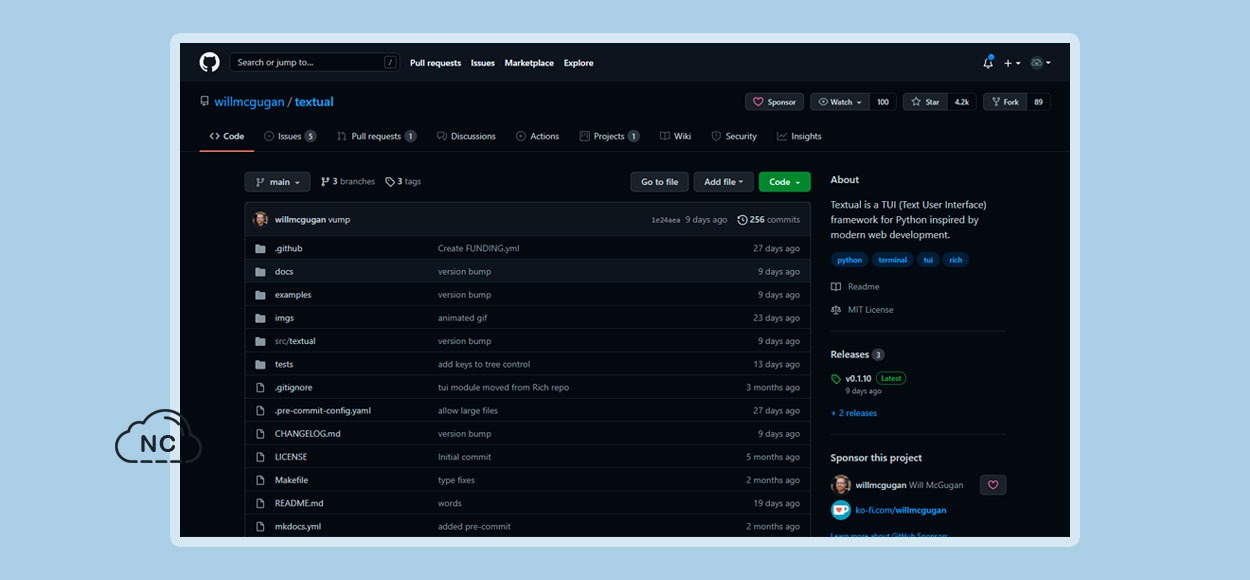This screenshot has width=1250, height=580.
Task: Open the Add file dropdown
Action: pos(724,182)
